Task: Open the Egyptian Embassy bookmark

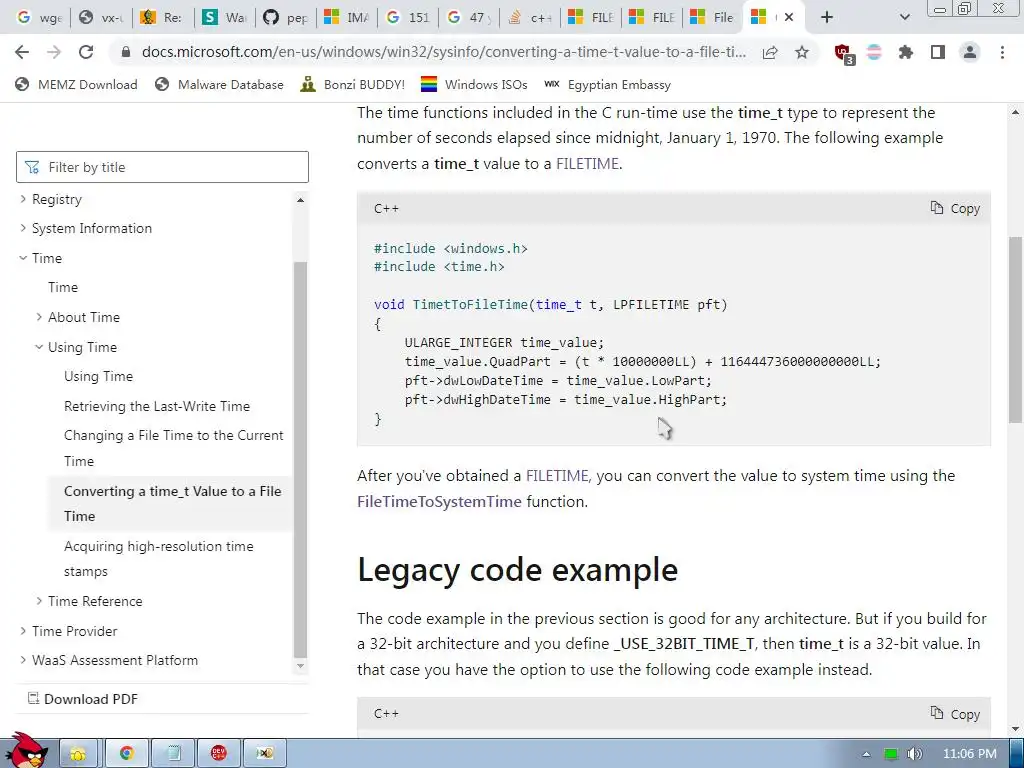Action: (x=607, y=84)
